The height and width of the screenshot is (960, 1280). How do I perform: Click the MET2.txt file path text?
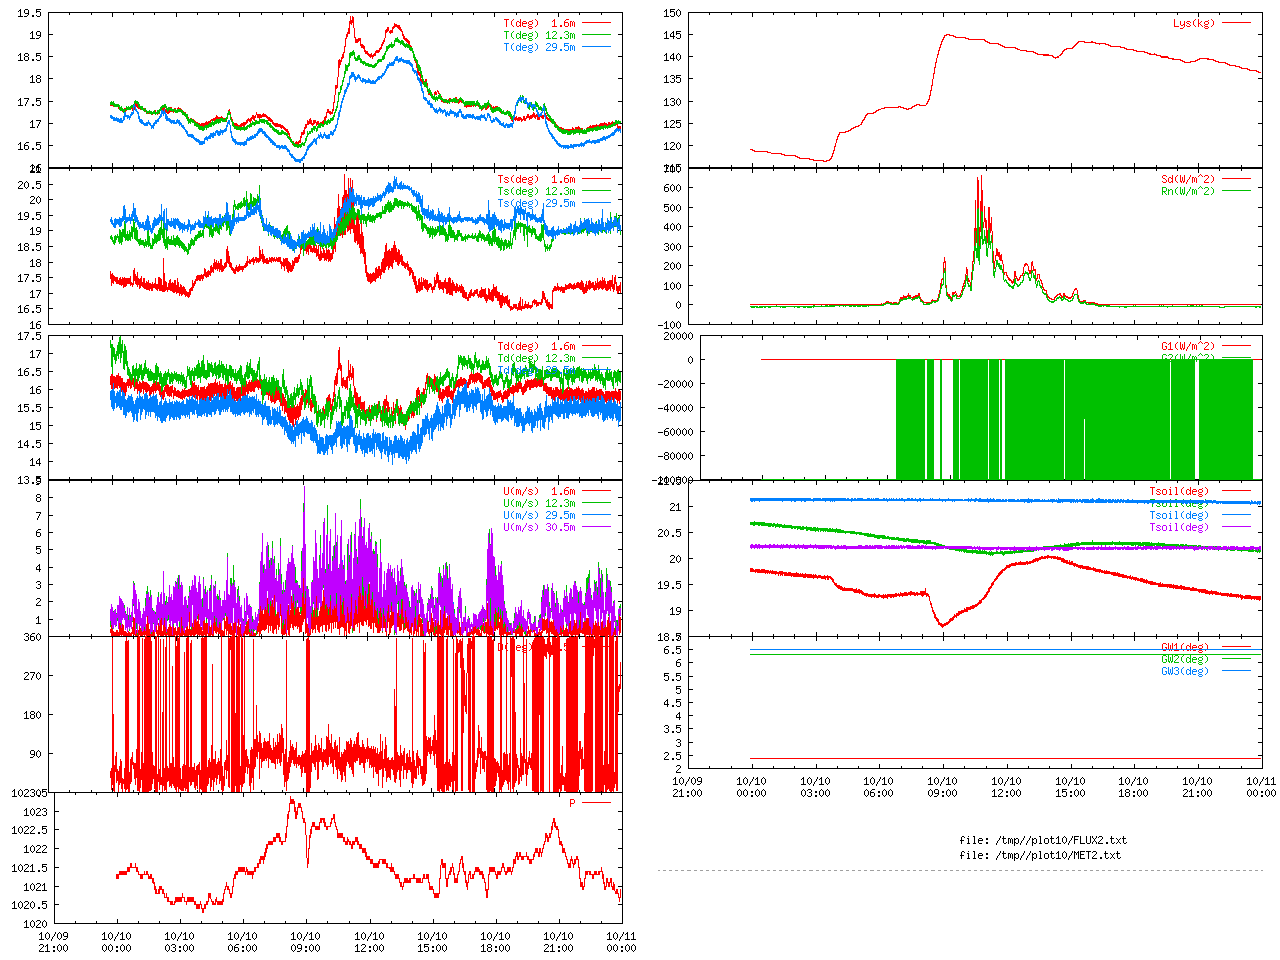click(1040, 855)
